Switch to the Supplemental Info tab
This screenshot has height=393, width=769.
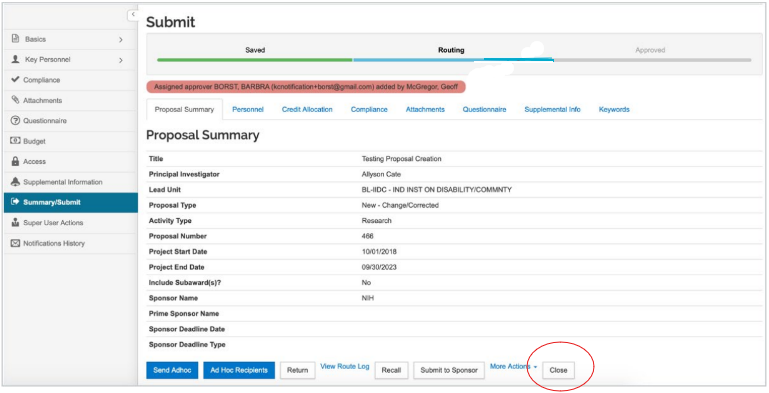click(552, 109)
